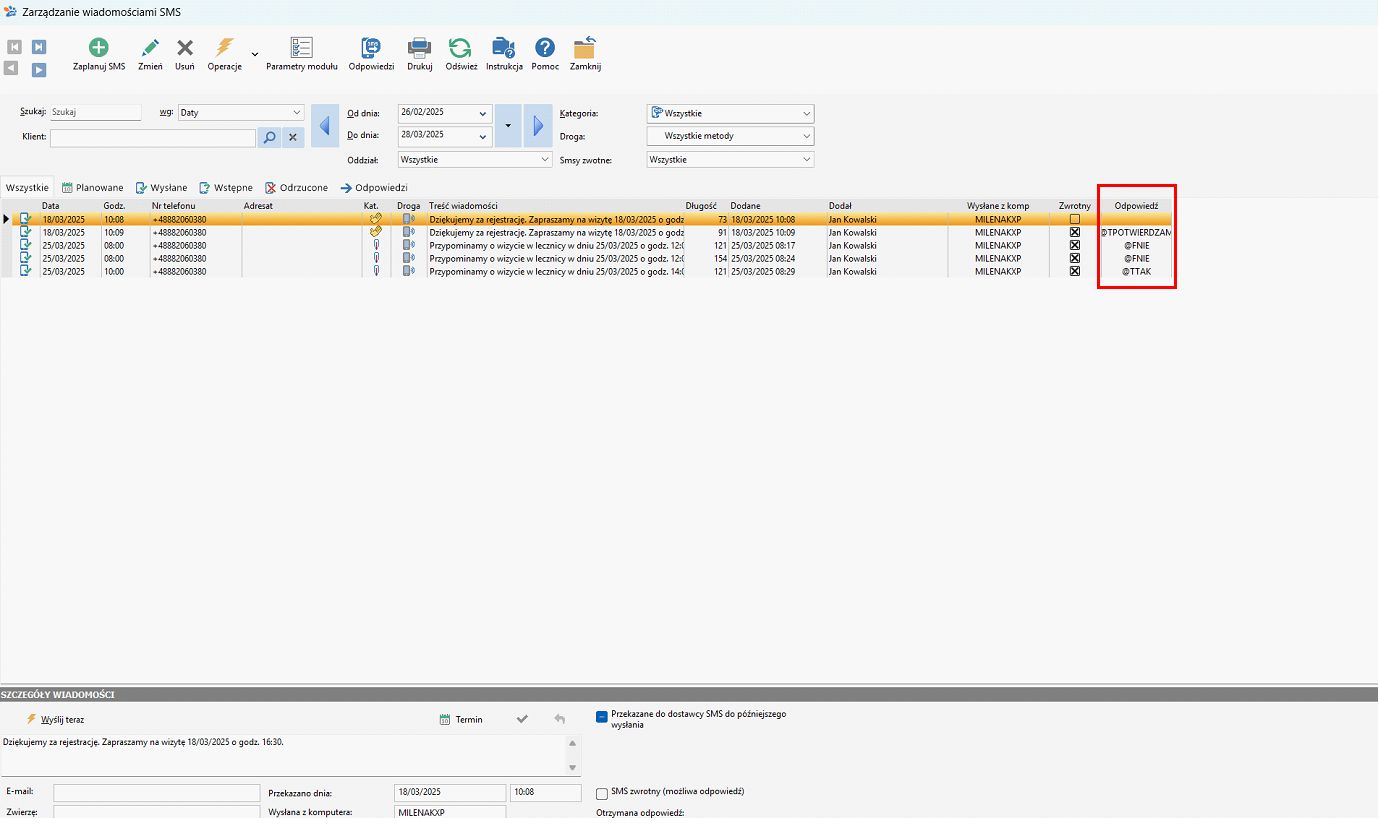Go to the first record navigation arrow
Image resolution: width=1379 pixels, height=839 pixels.
tap(14, 47)
